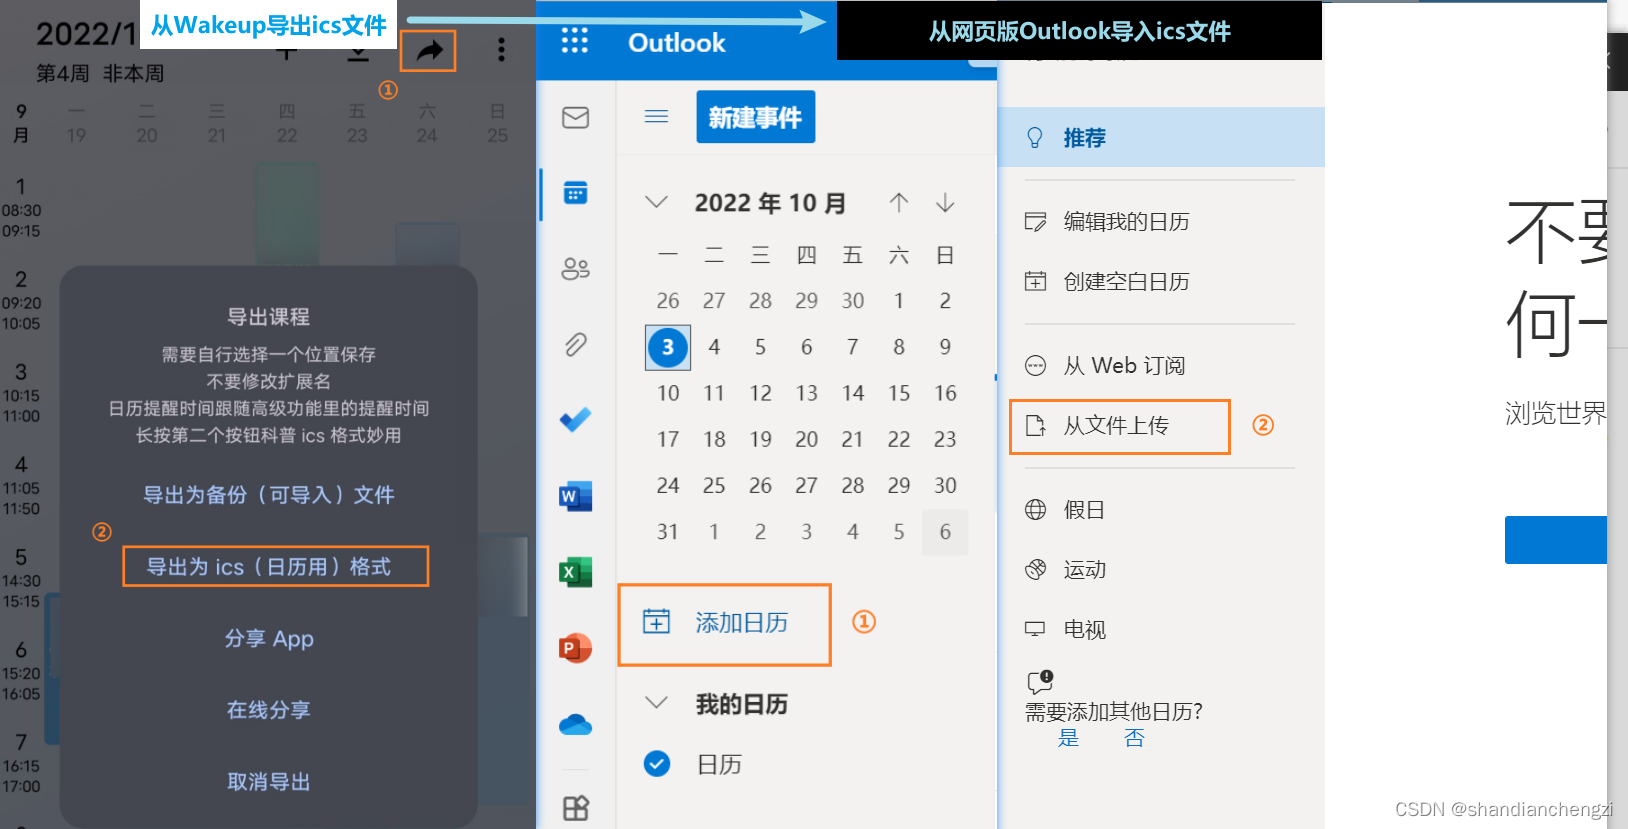Open the three-dot menu in Wakeup
Screen dimensions: 1628x829
501,50
